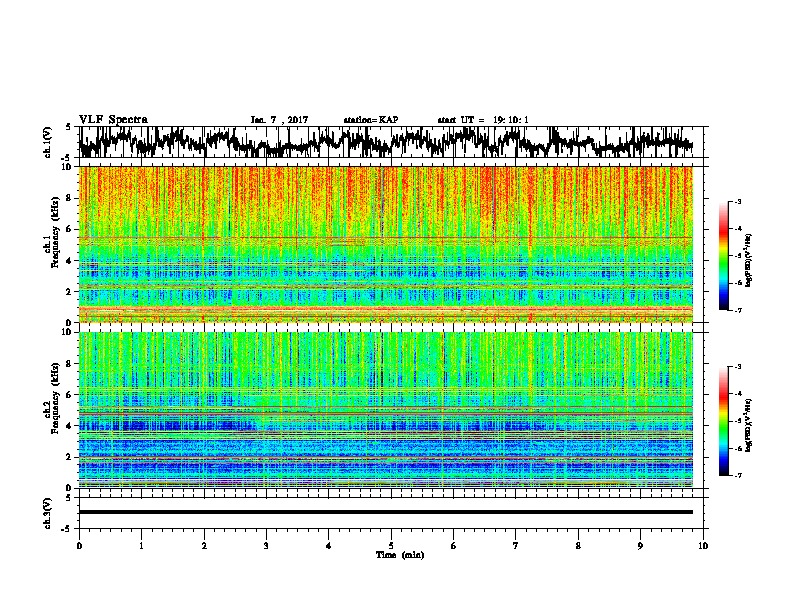Click the "VLF Spectra" title text
Image resolution: width=792 pixels, height=612 pixels.
click(113, 120)
